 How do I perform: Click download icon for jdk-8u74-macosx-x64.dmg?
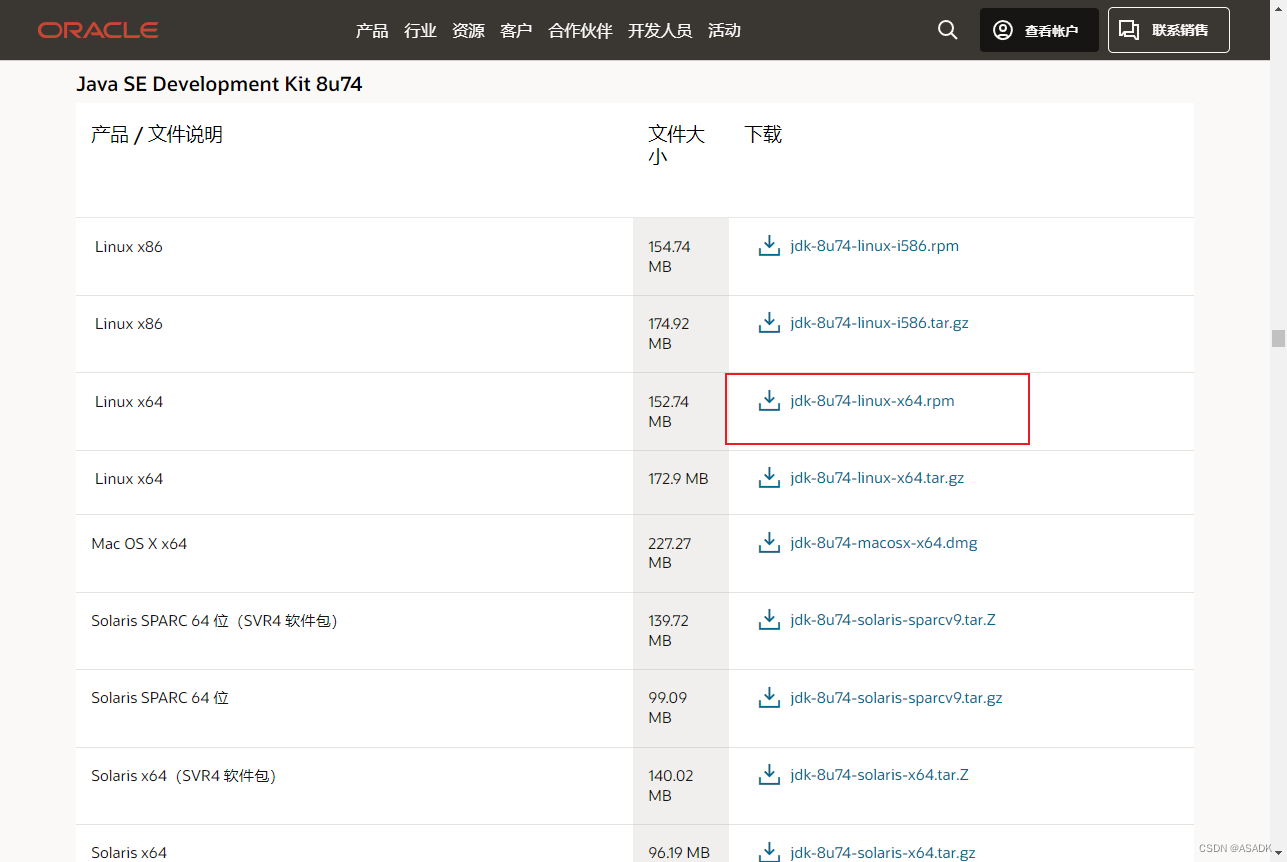coord(769,543)
